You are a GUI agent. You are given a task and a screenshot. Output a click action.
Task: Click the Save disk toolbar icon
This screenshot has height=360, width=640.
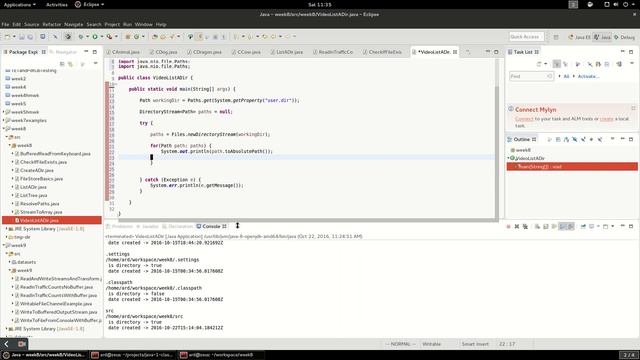[x=22, y=37]
